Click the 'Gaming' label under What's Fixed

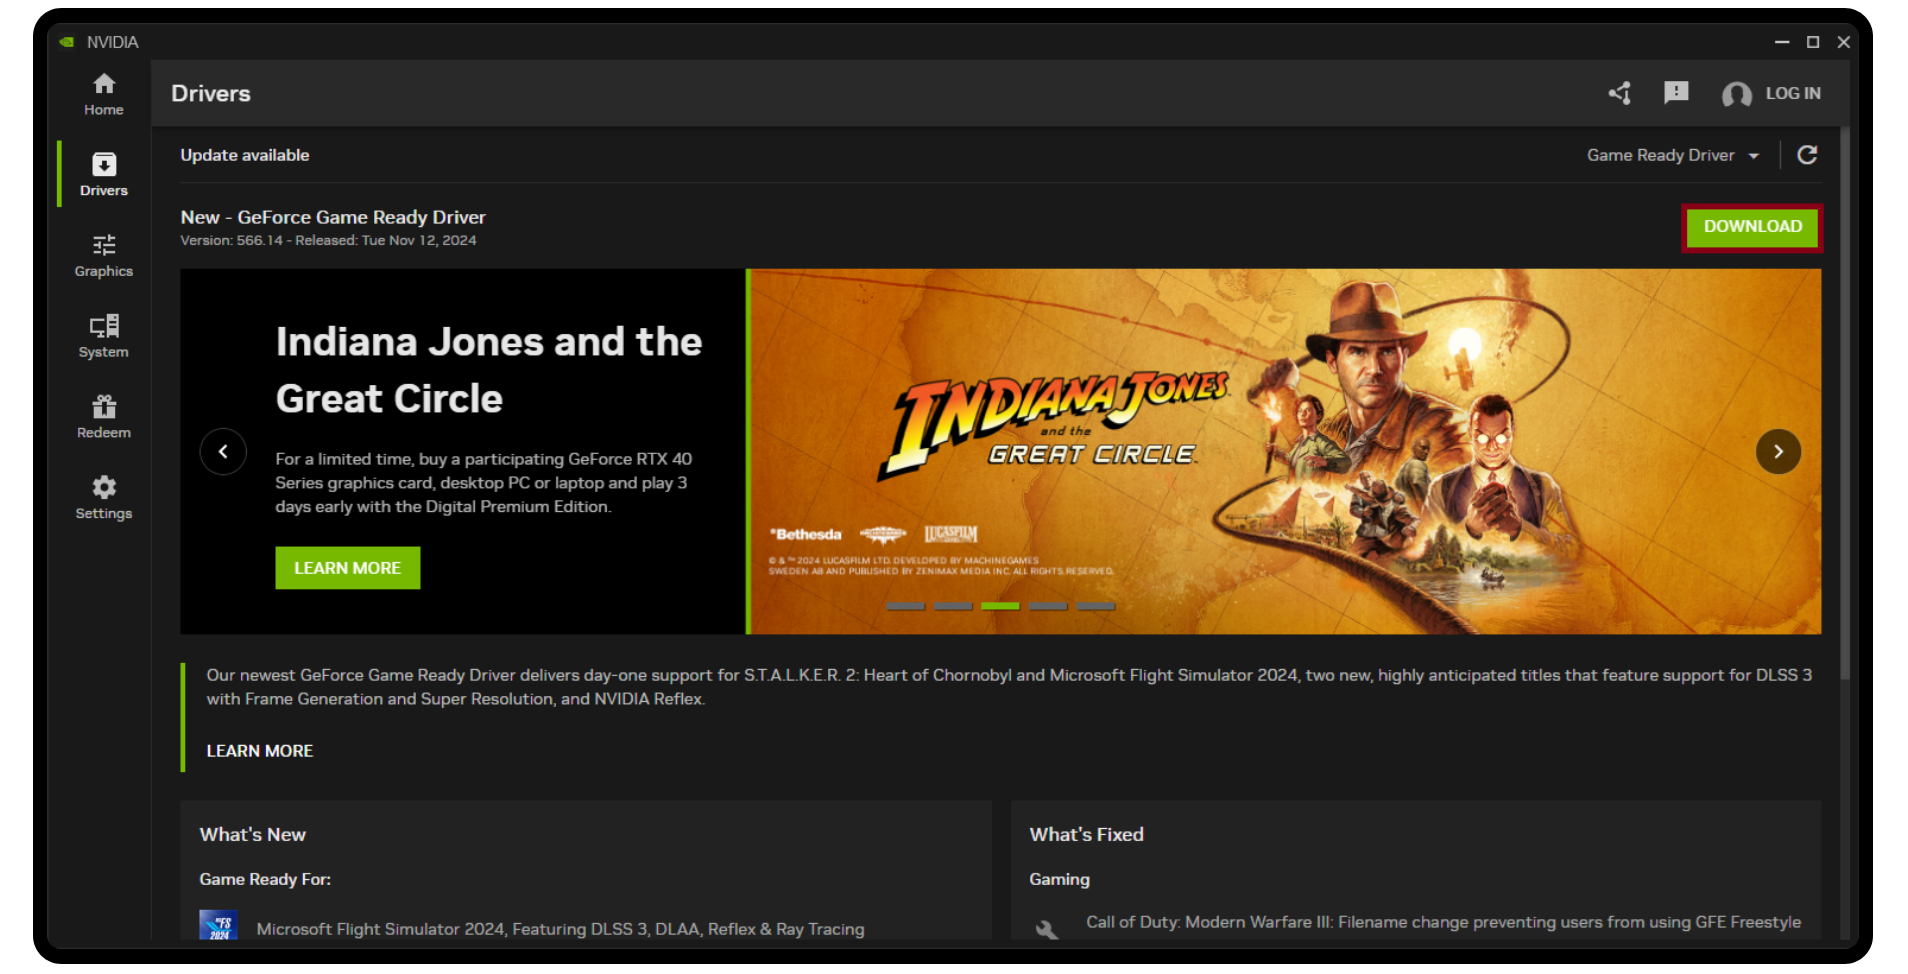(1059, 880)
